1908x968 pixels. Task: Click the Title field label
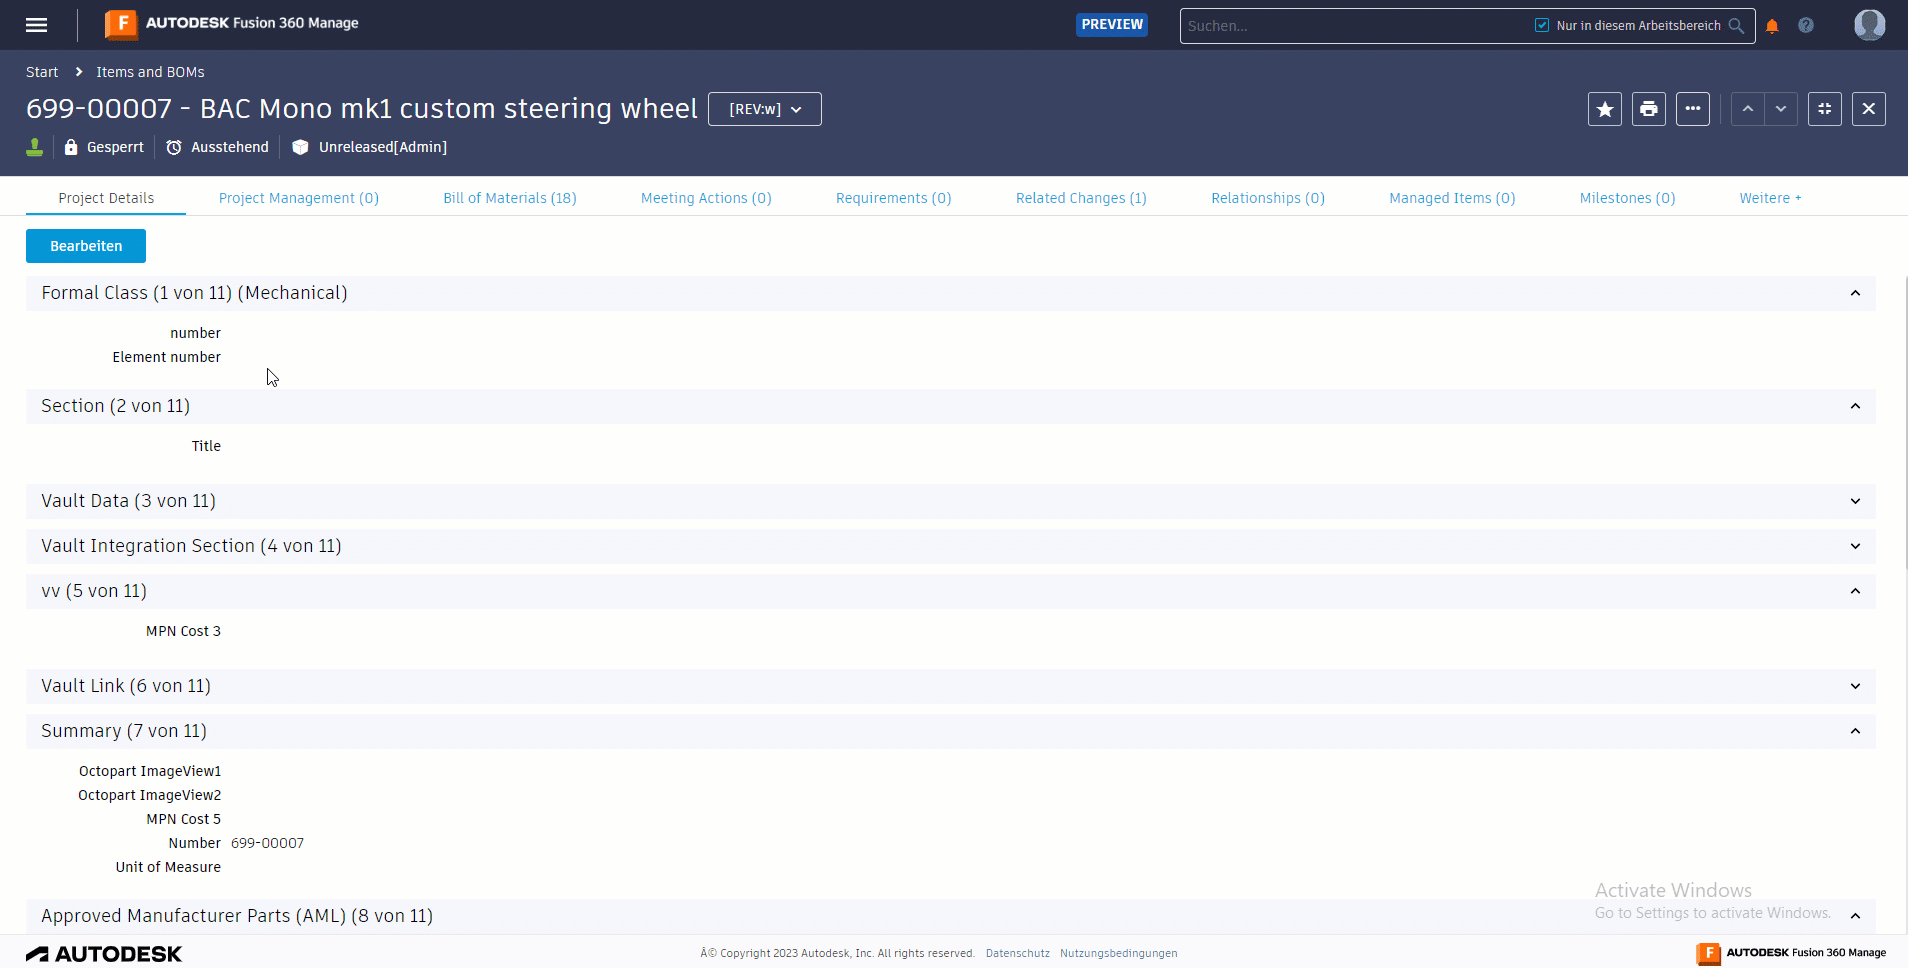[x=207, y=446]
